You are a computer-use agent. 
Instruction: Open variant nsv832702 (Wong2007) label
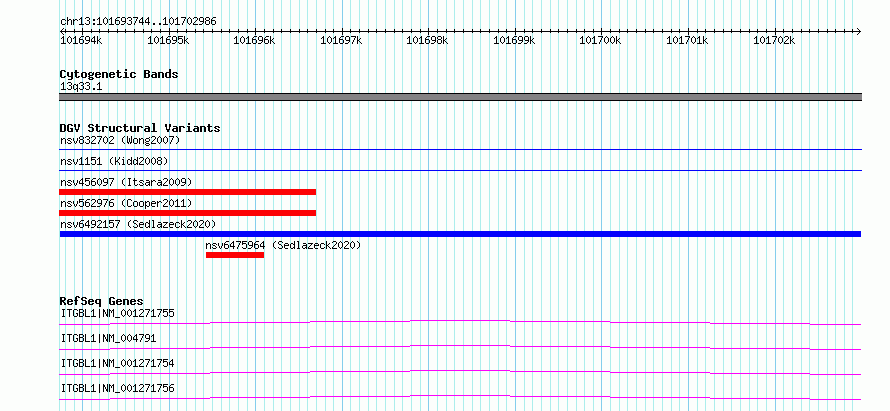pos(120,140)
